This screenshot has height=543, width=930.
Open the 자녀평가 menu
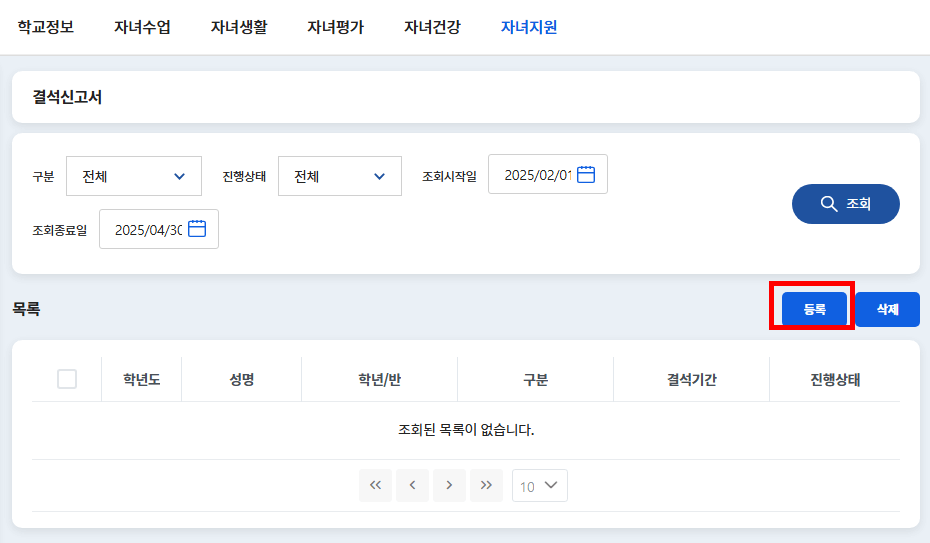336,27
